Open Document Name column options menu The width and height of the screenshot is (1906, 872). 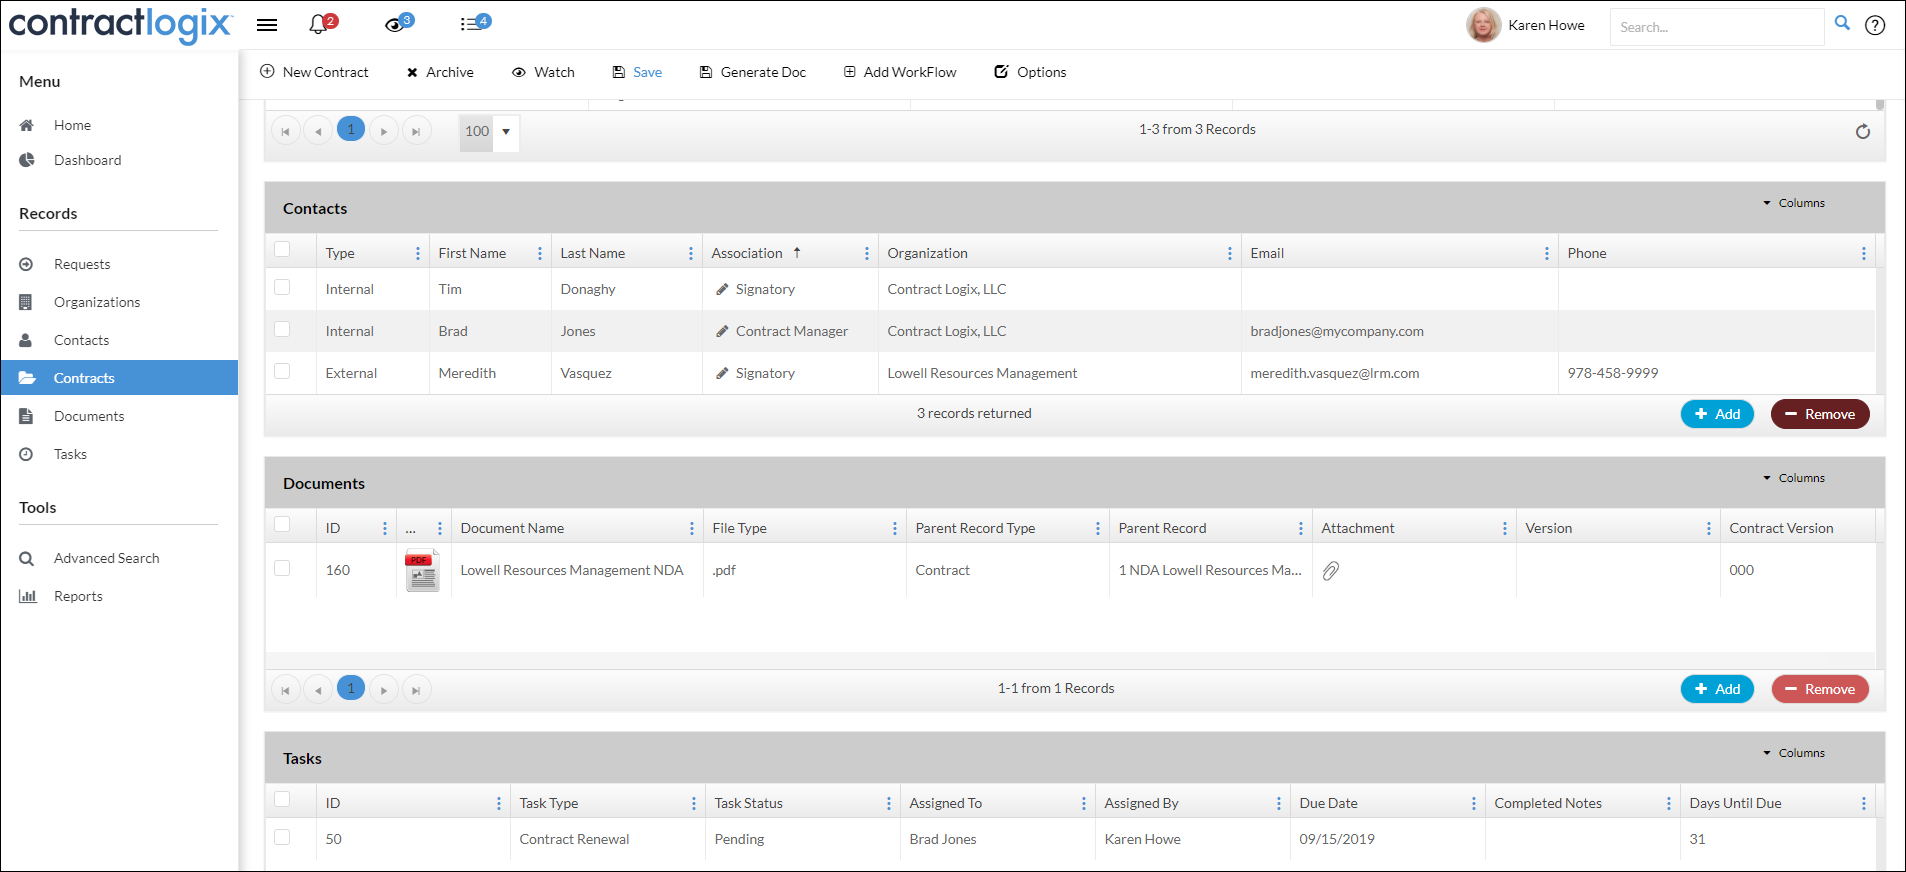[692, 528]
